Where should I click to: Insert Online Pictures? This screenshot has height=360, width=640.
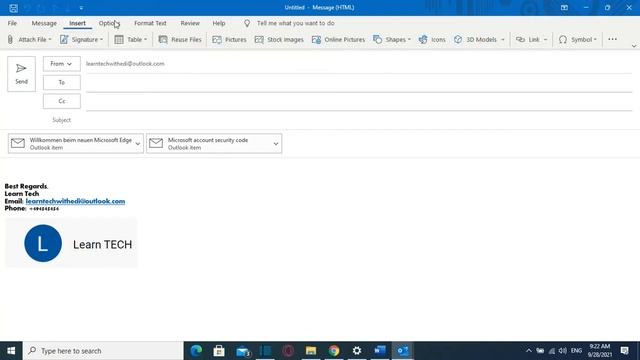(x=338, y=40)
